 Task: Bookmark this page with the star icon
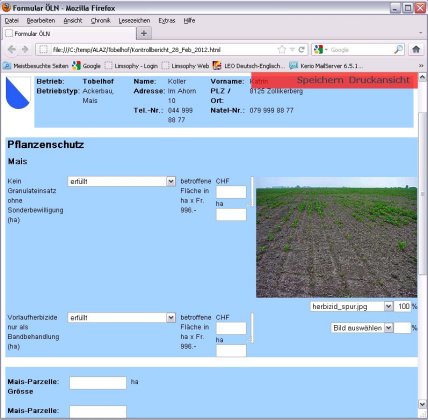click(x=282, y=50)
